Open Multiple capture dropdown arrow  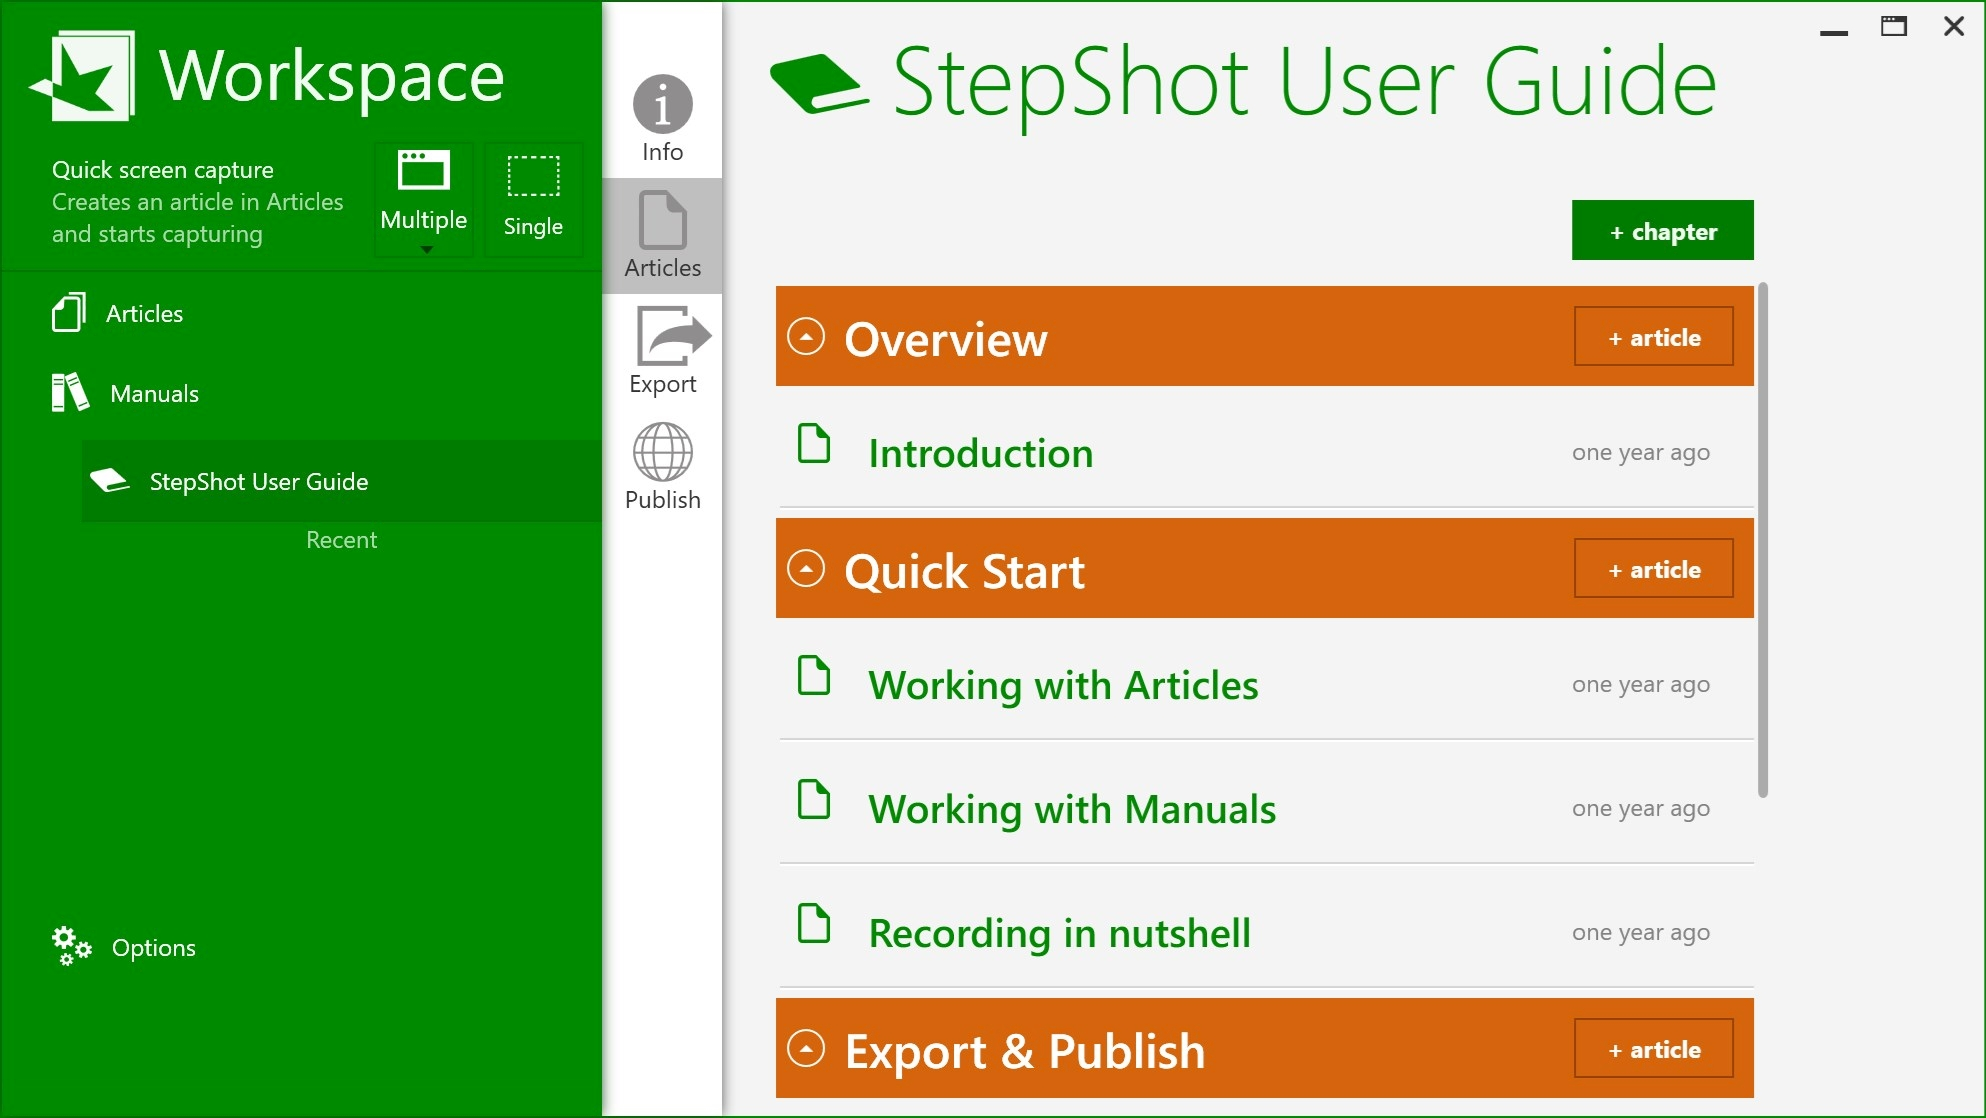click(x=427, y=250)
